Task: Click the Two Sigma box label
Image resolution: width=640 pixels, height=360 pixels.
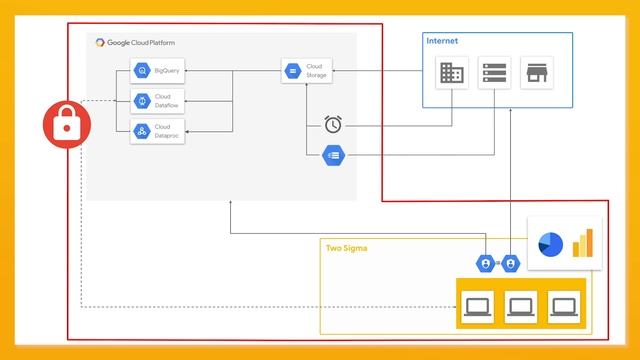Action: 347,248
